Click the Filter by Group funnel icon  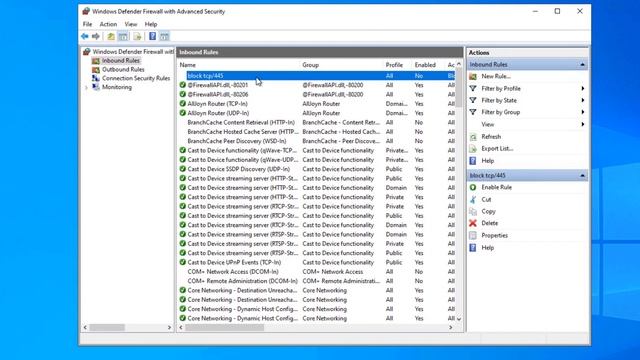(x=473, y=112)
